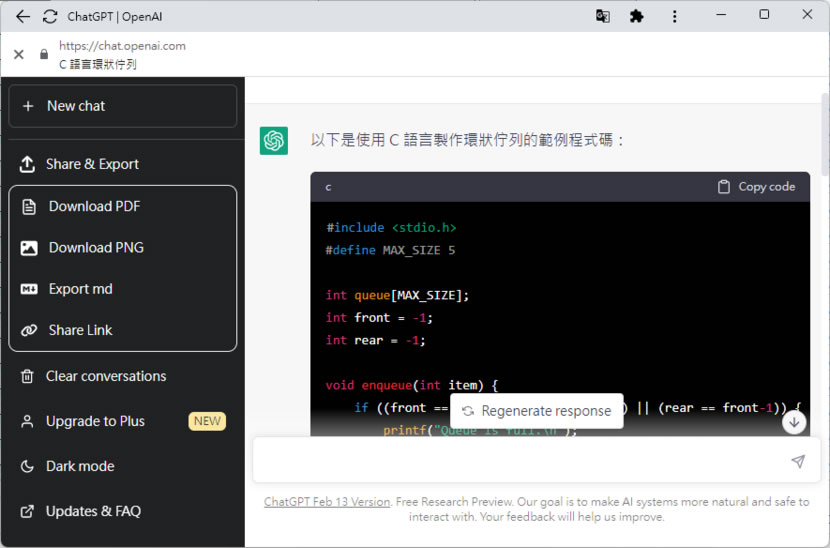Click the clipboard icon for Copy code
Image resolution: width=830 pixels, height=548 pixels.
pyautogui.click(x=724, y=187)
